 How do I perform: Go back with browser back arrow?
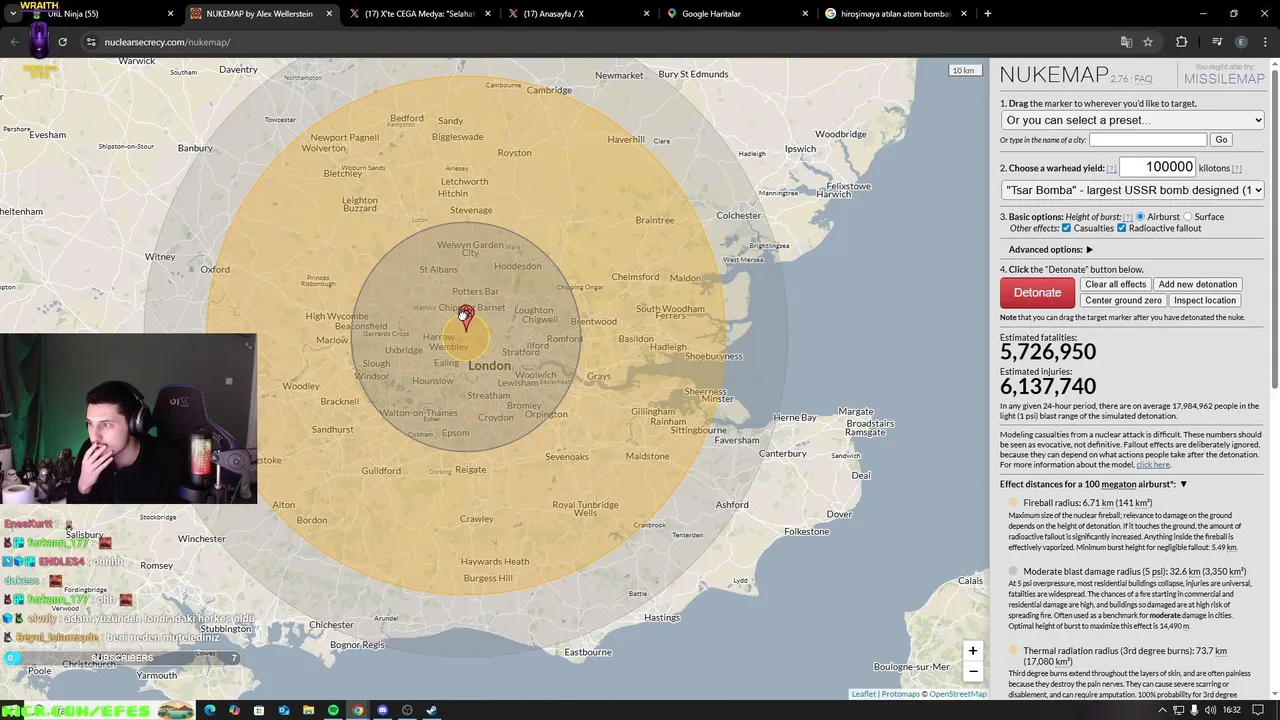pos(14,42)
